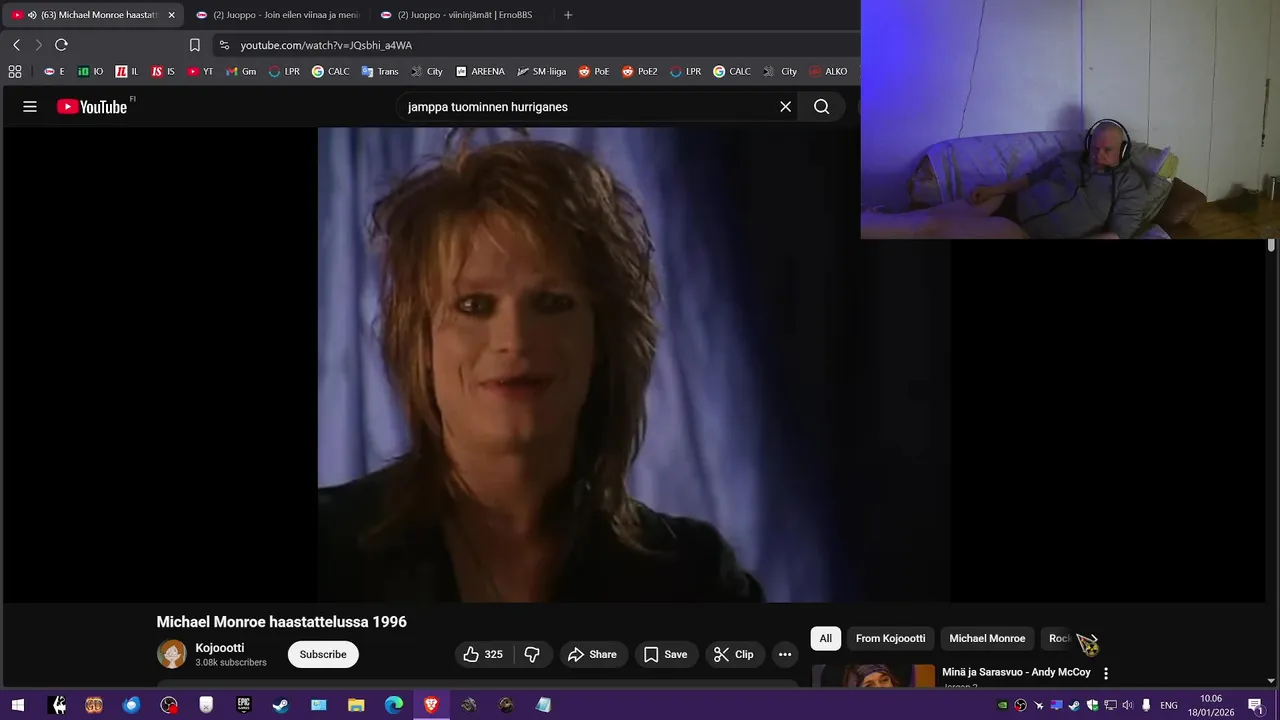The width and height of the screenshot is (1280, 720).
Task: Open the three-dot more actions menu
Action: 785,654
